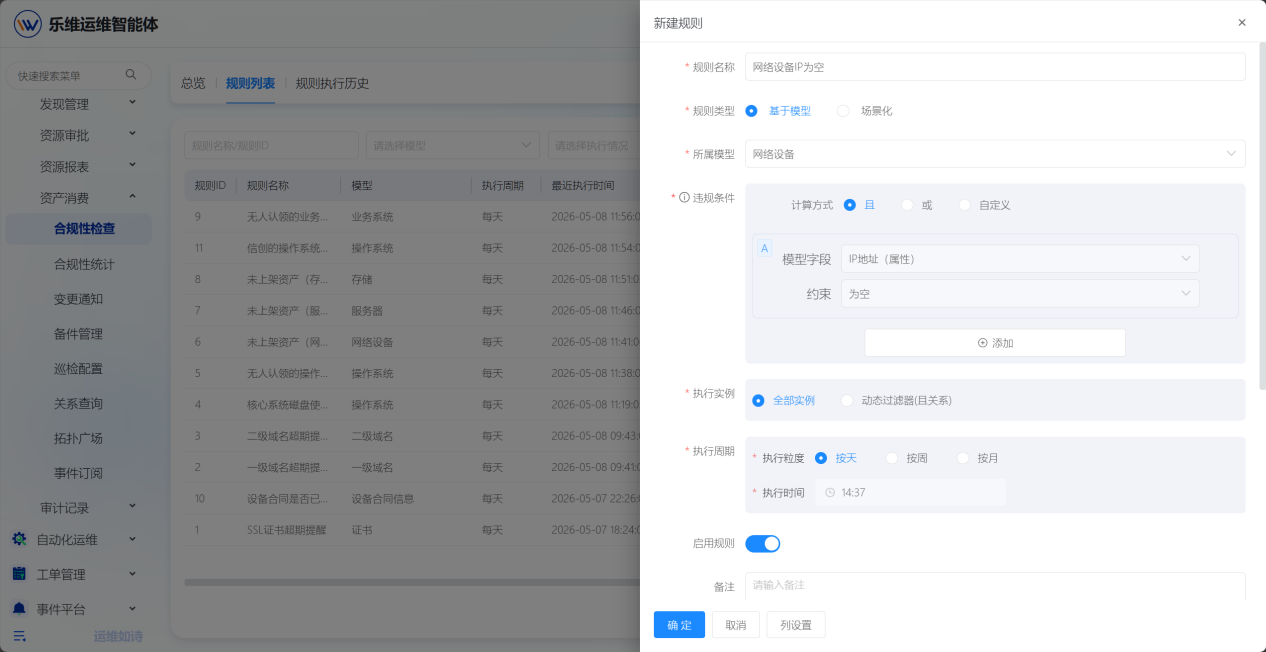Choose 或 as the calculation method
Image resolution: width=1266 pixels, height=652 pixels.
pos(916,205)
